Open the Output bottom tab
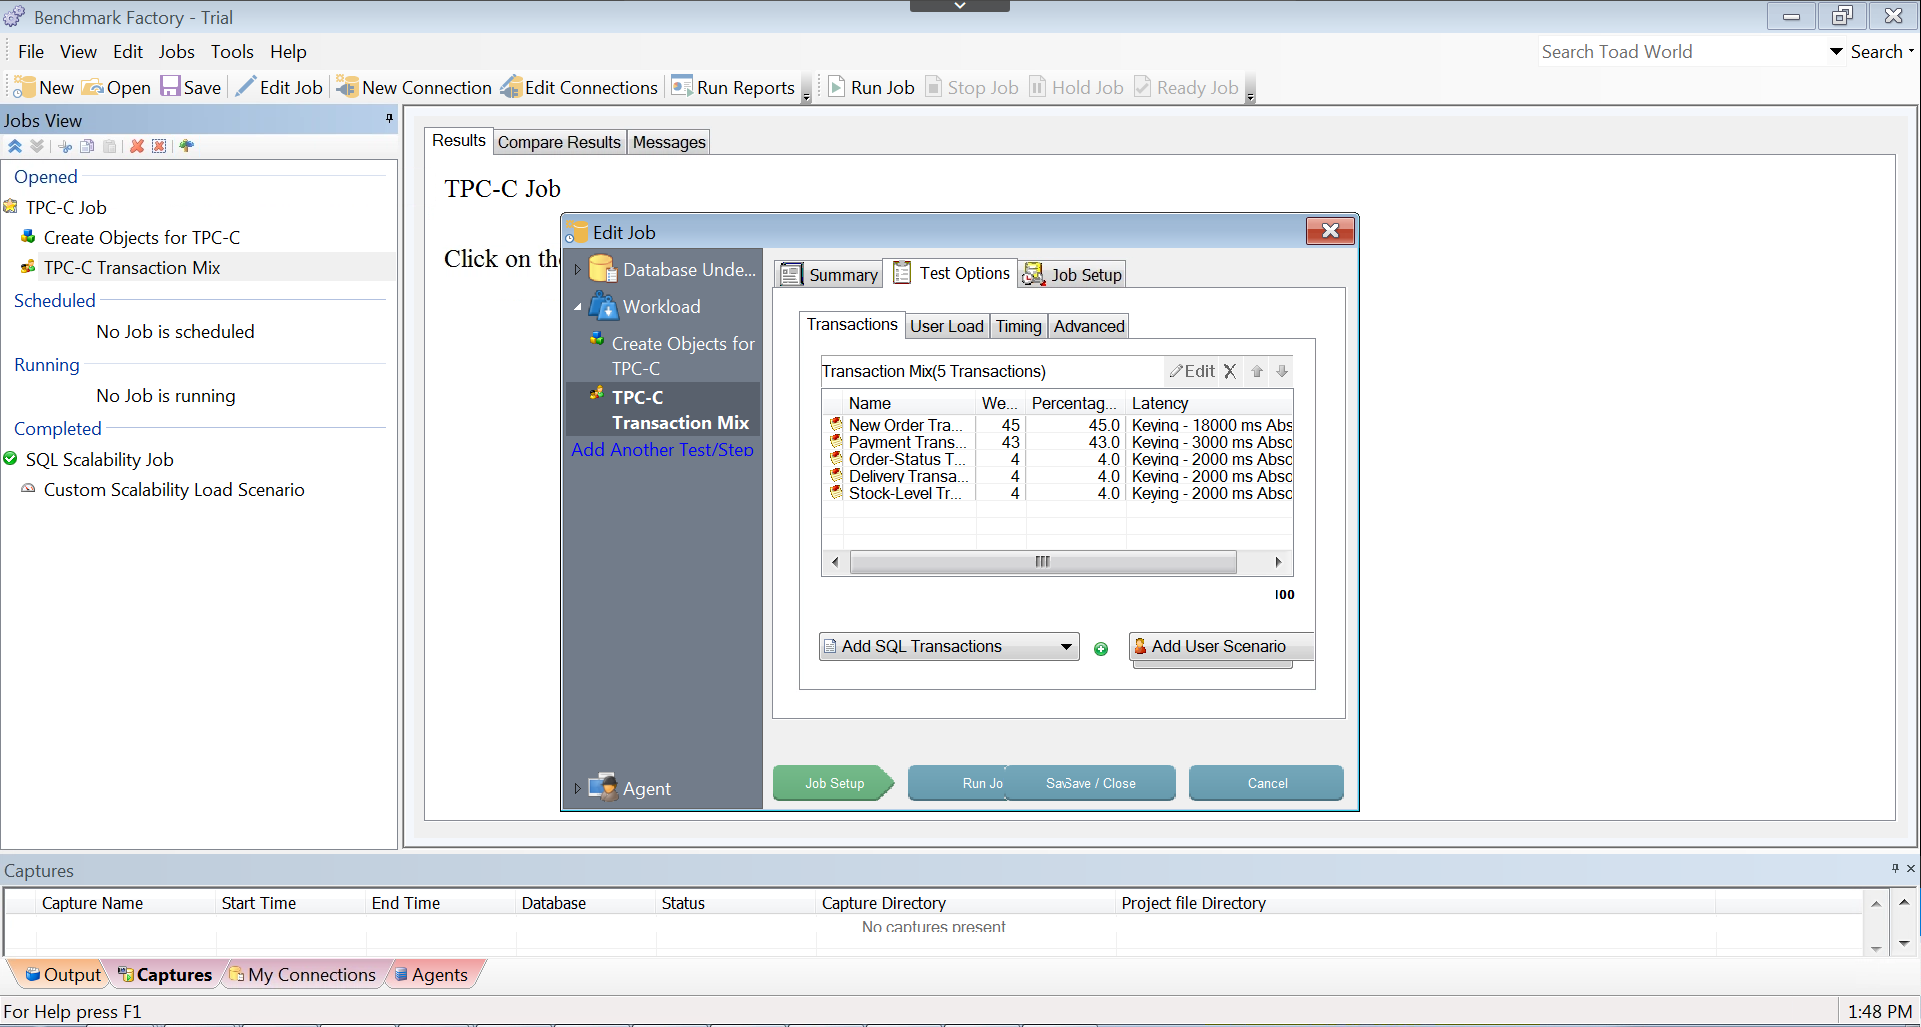 tap(63, 975)
